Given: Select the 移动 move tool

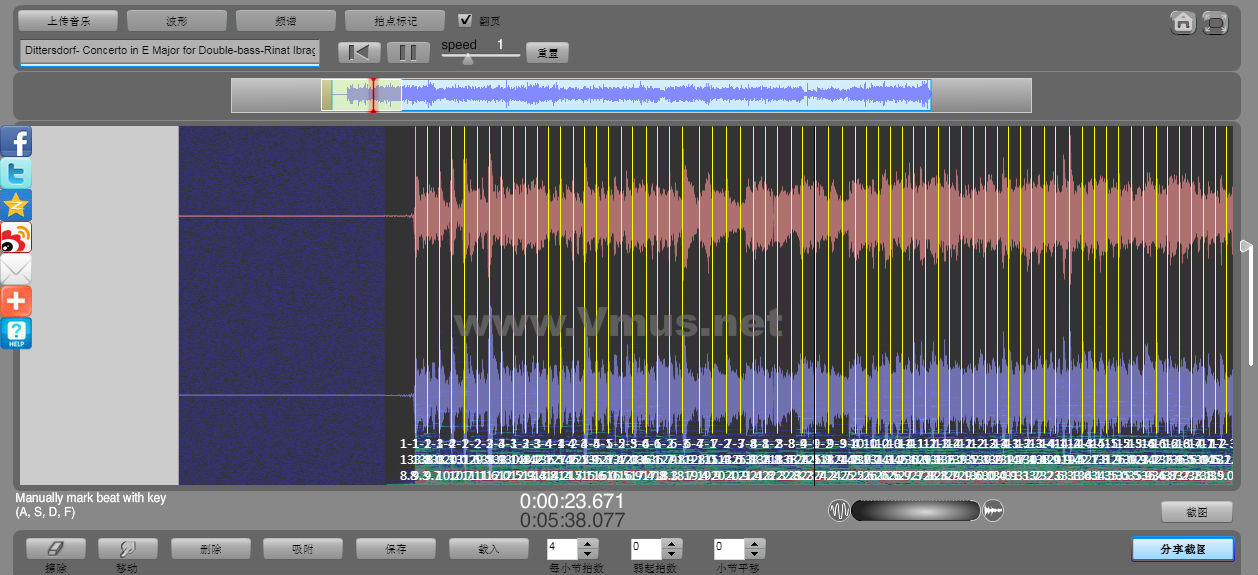Looking at the screenshot, I should pos(126,548).
